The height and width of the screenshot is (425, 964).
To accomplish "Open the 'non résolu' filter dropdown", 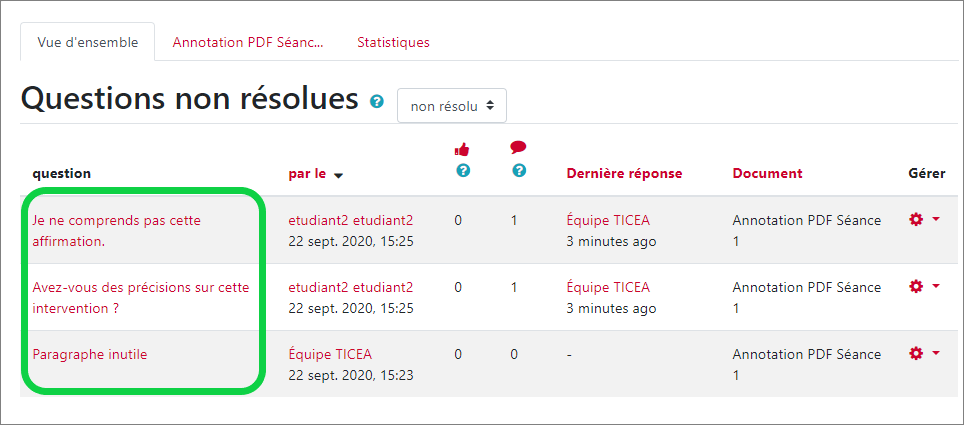I will [x=452, y=106].
